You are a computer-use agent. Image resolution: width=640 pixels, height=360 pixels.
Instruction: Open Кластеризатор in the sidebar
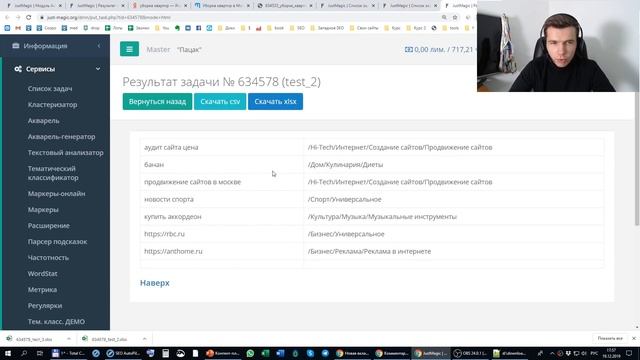(x=52, y=104)
